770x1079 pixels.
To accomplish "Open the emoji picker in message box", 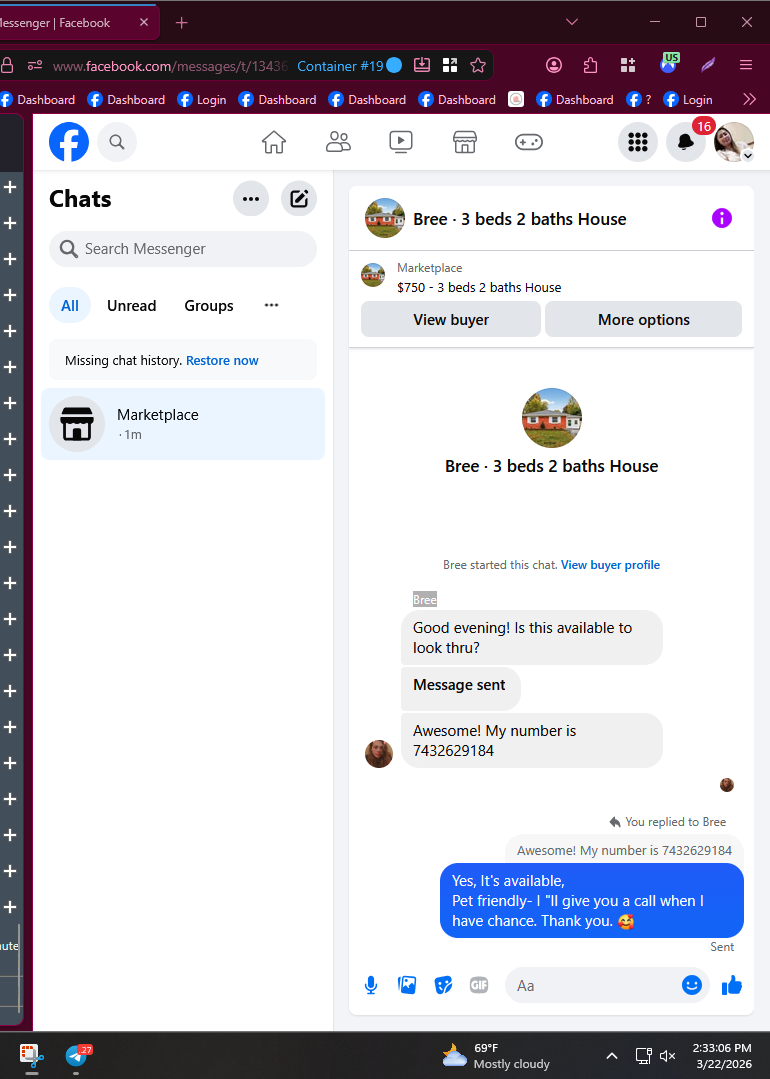I will pos(692,985).
